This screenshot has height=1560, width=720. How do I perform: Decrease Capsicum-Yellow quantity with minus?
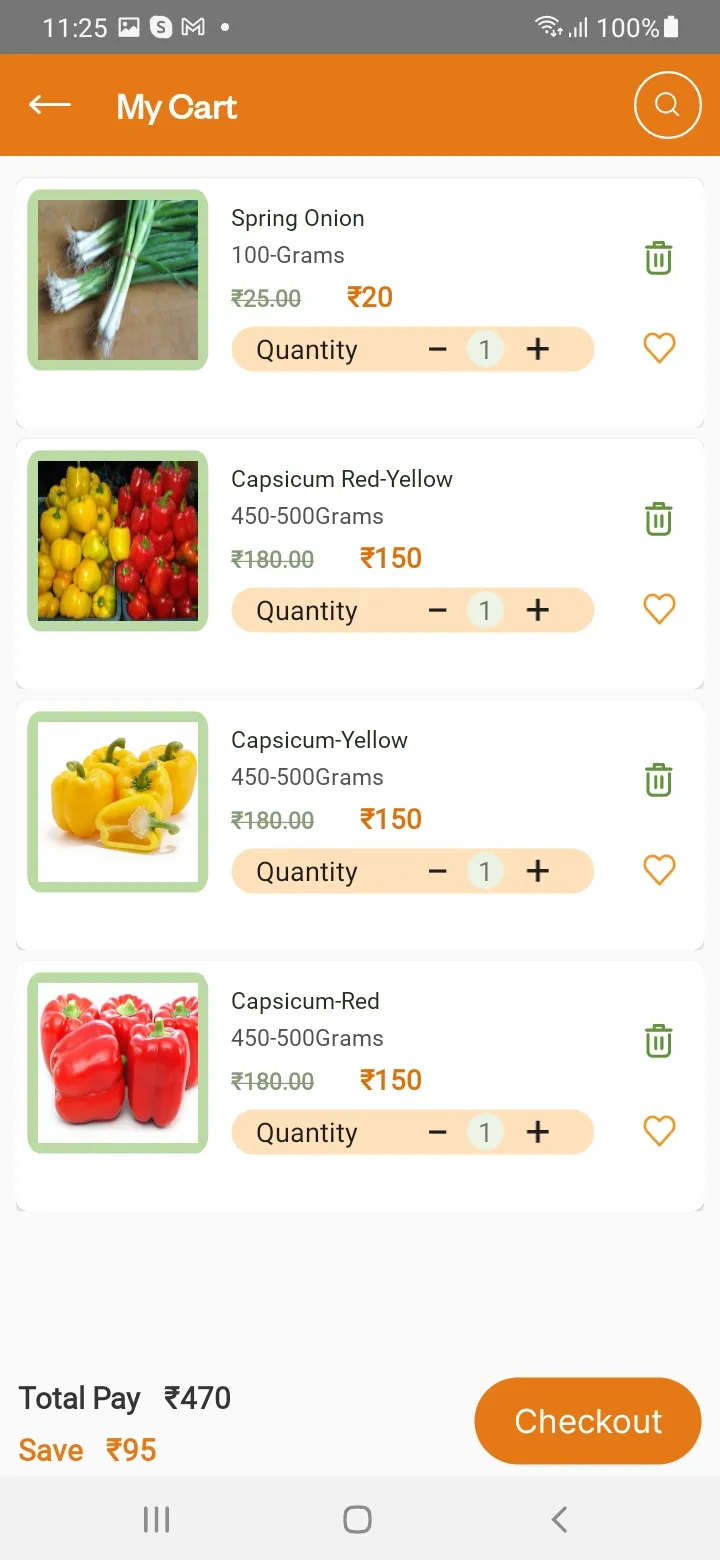[x=437, y=871]
